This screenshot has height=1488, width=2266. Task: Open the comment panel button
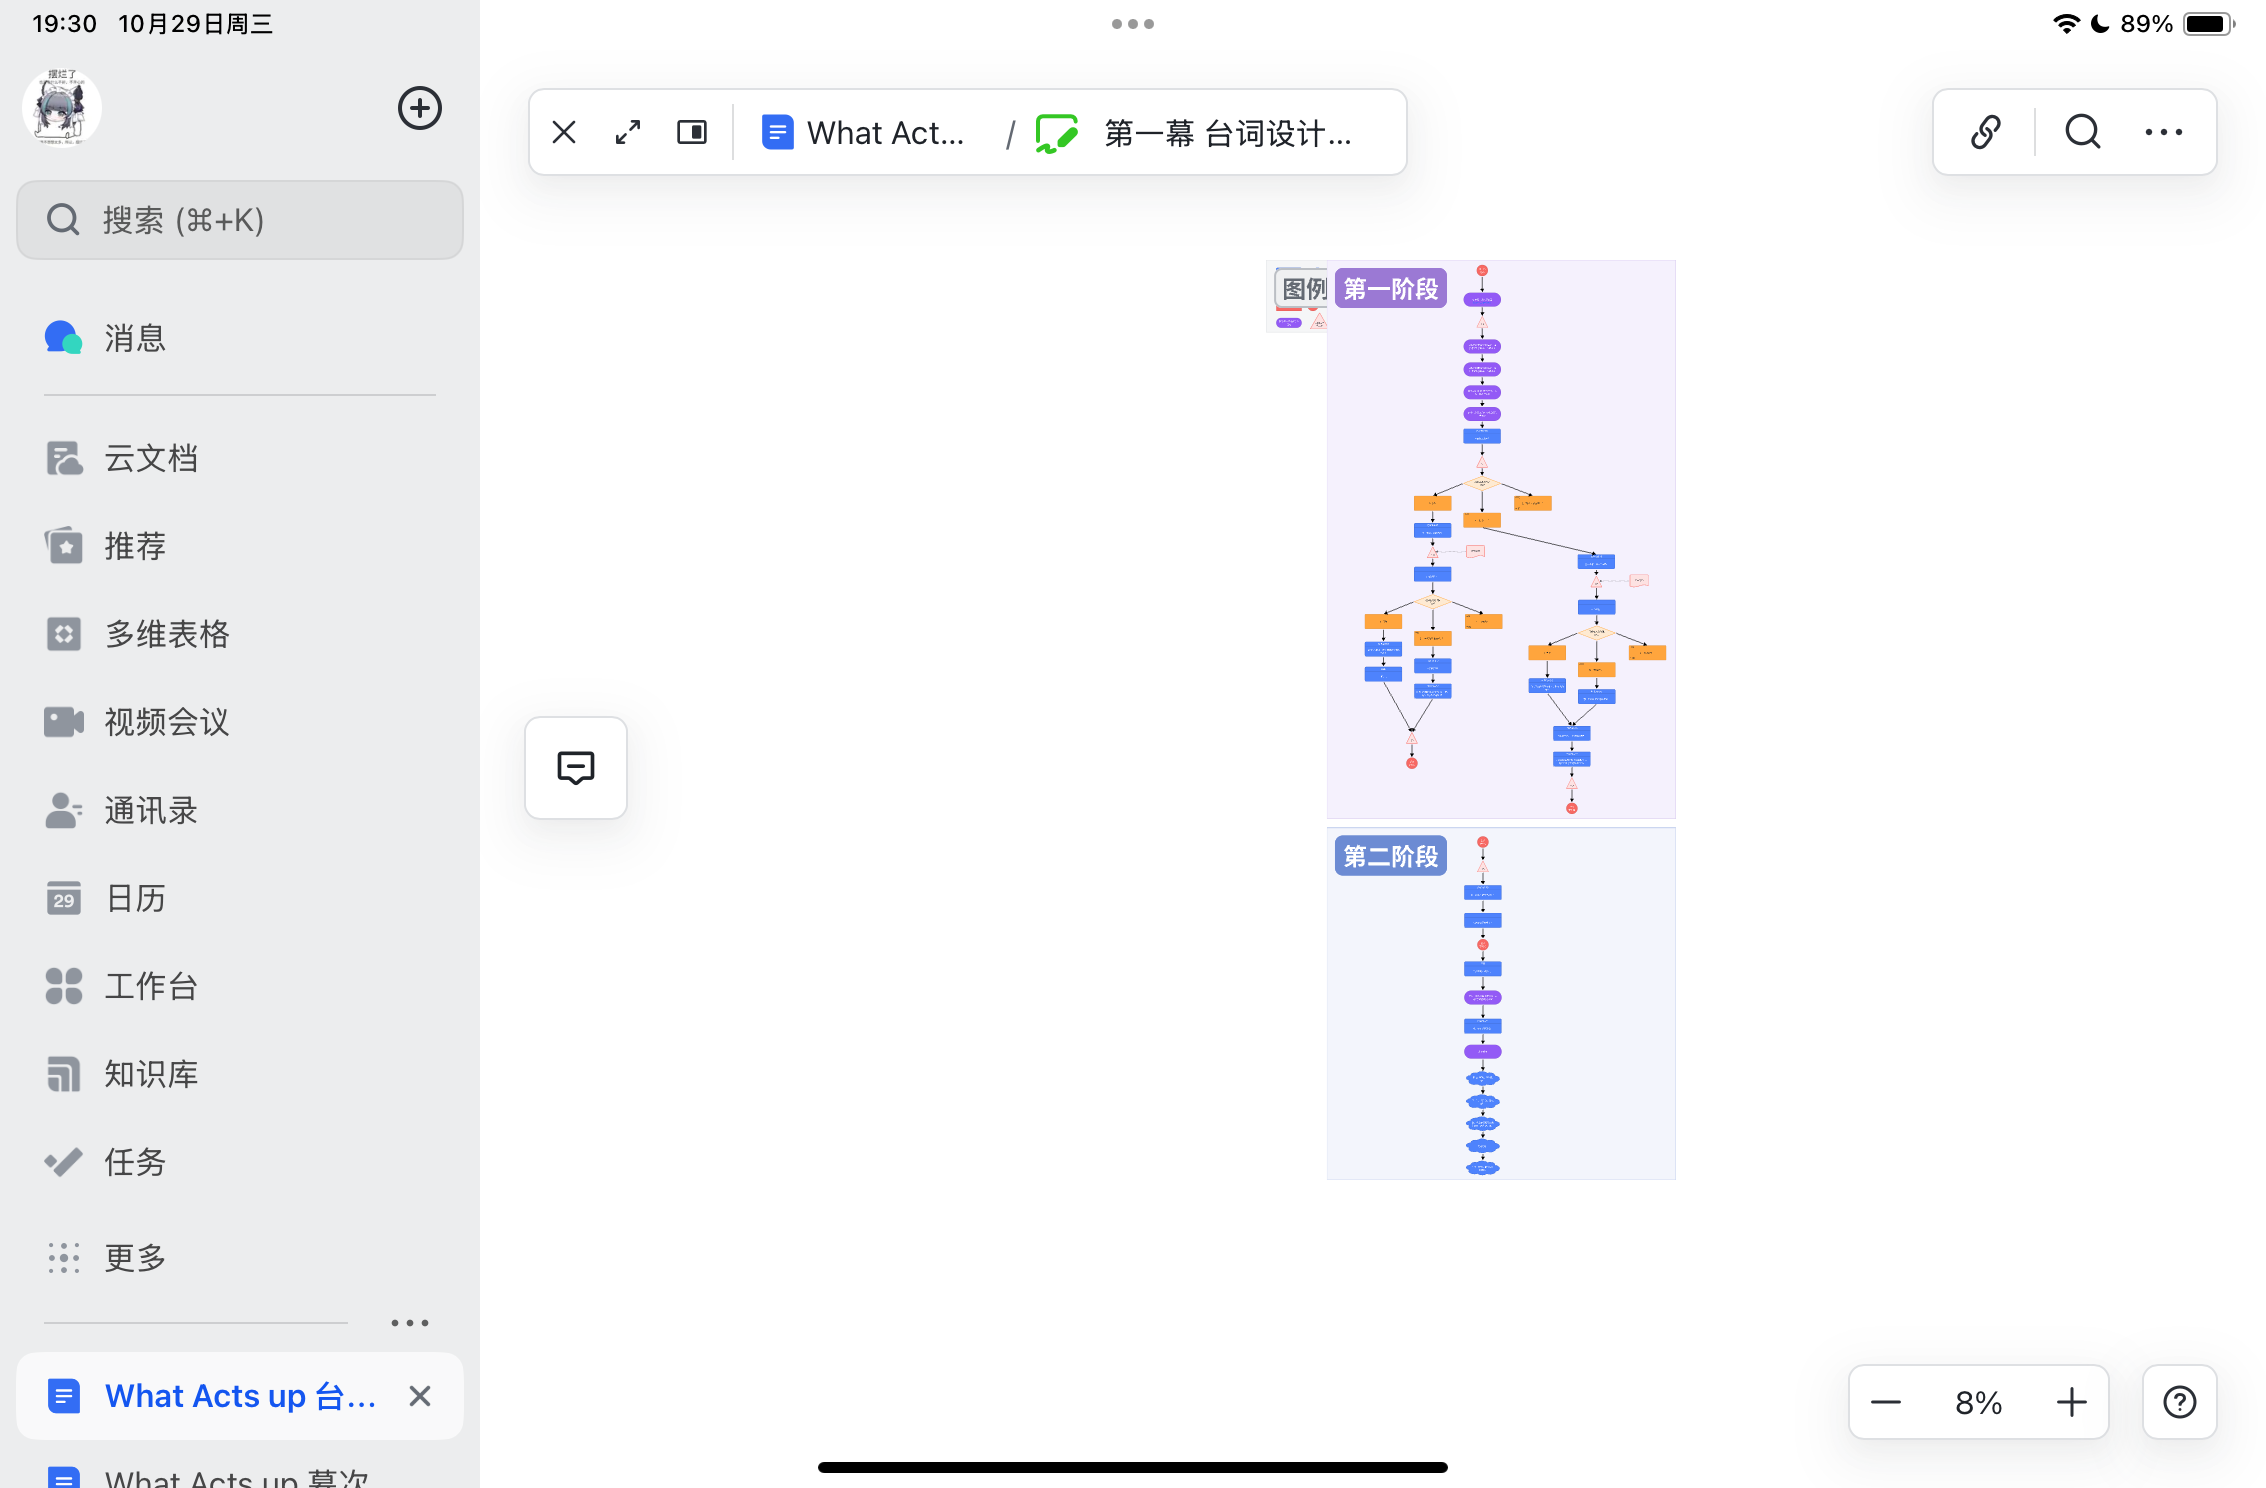click(576, 768)
